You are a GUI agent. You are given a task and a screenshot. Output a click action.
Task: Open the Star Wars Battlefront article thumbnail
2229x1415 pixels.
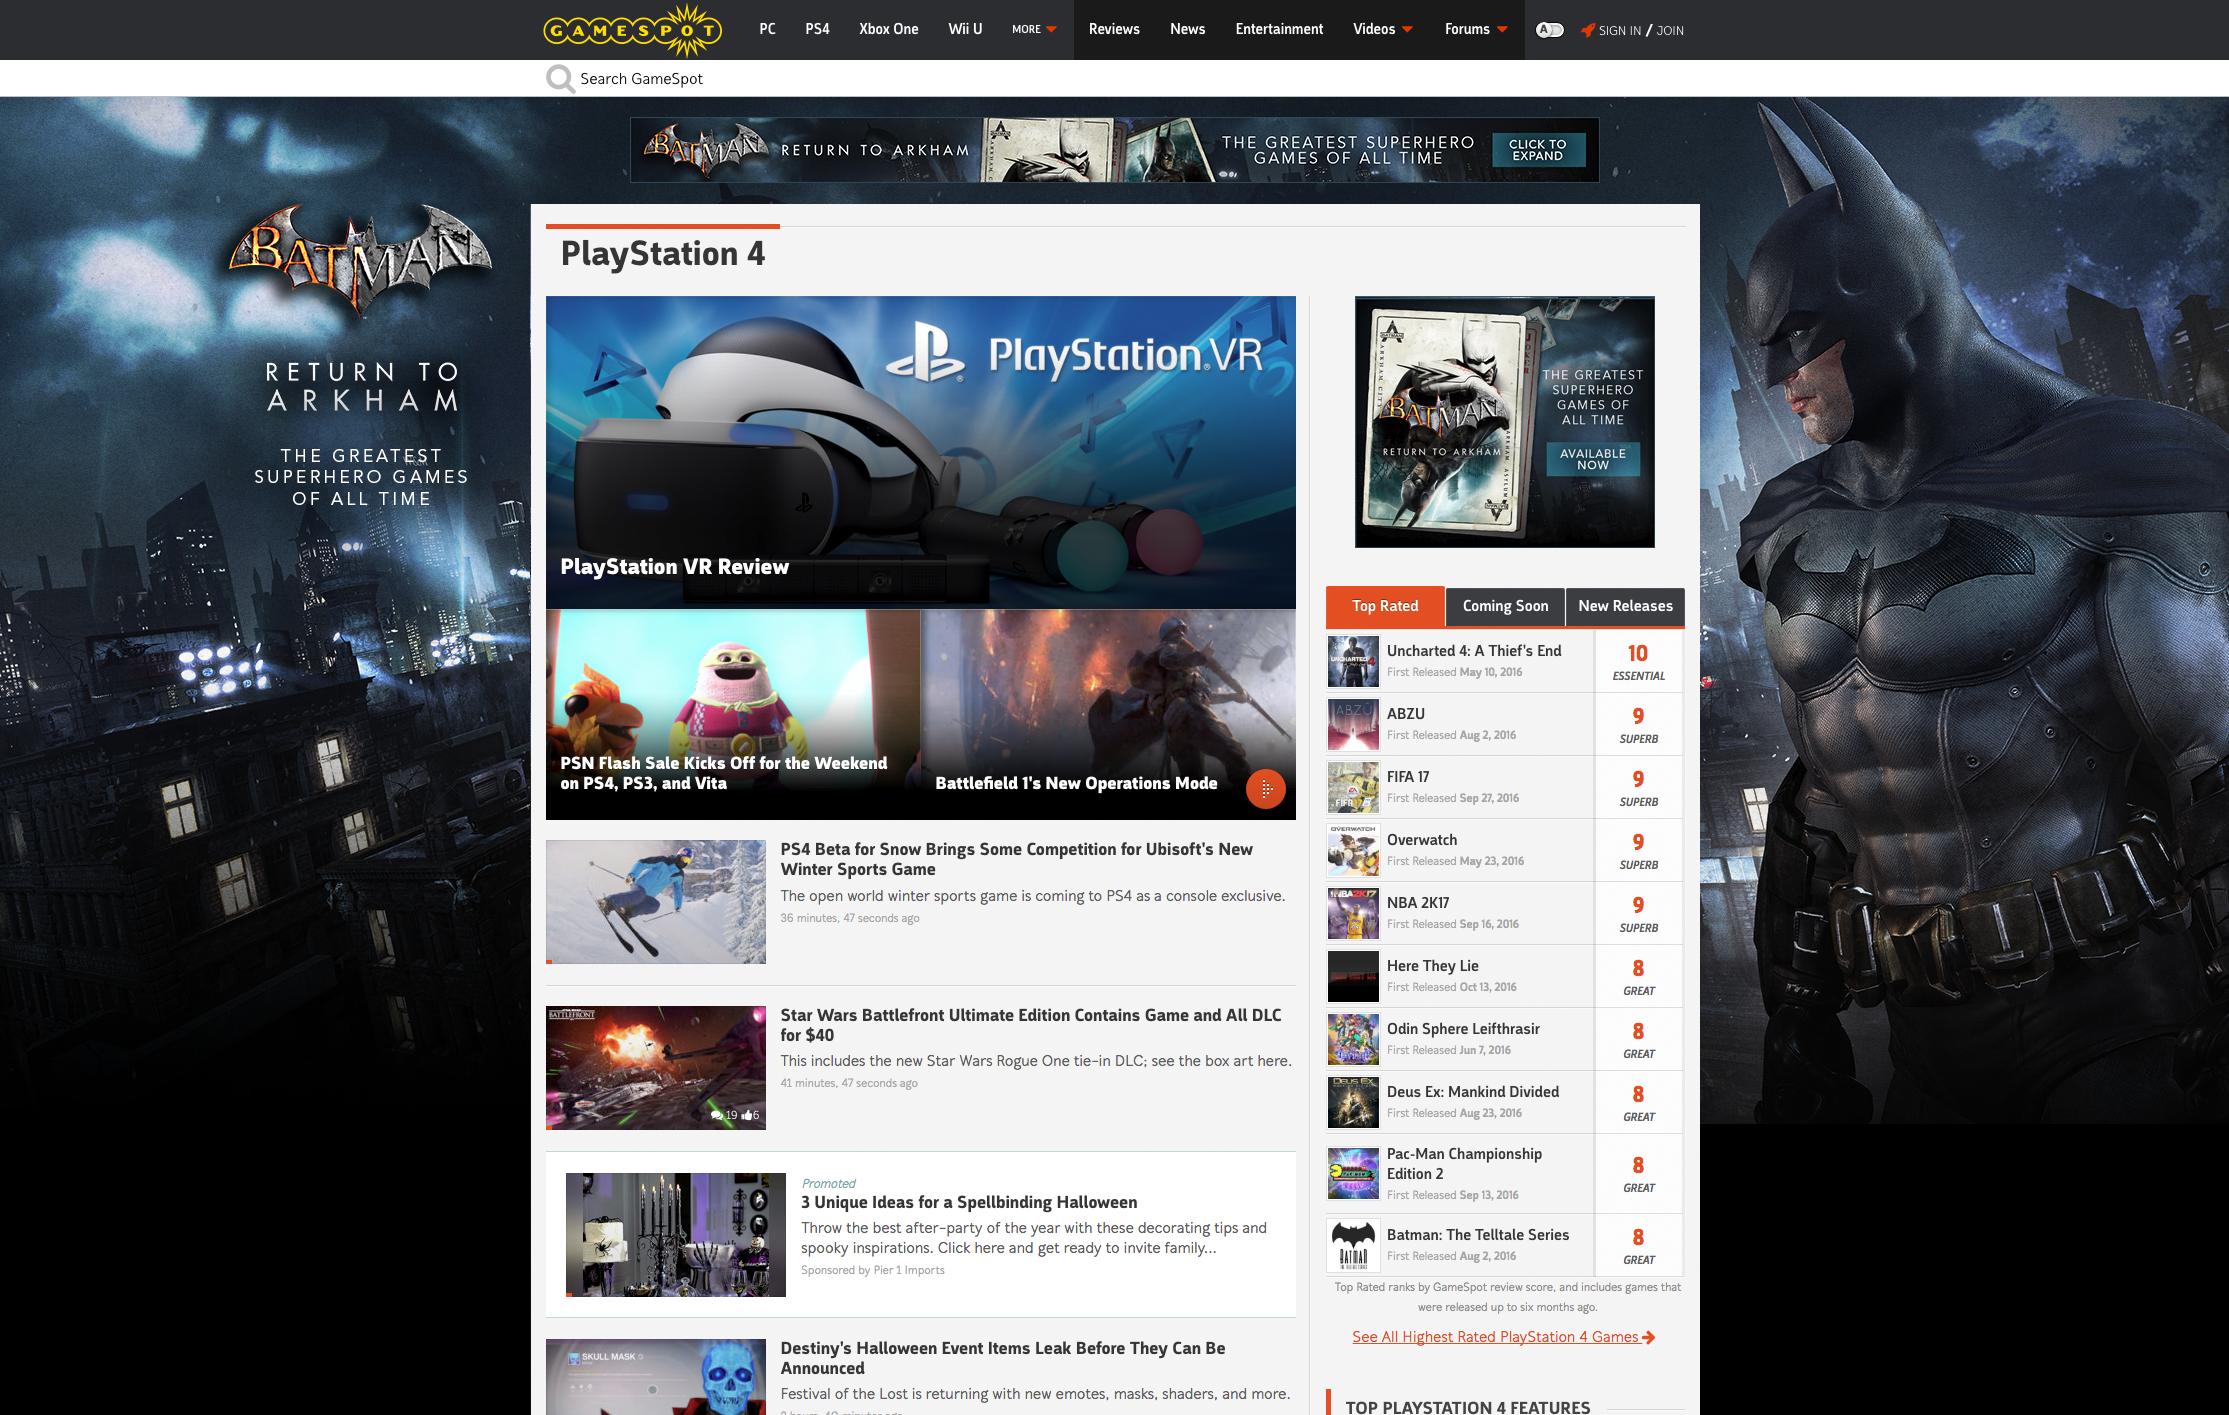point(656,1068)
